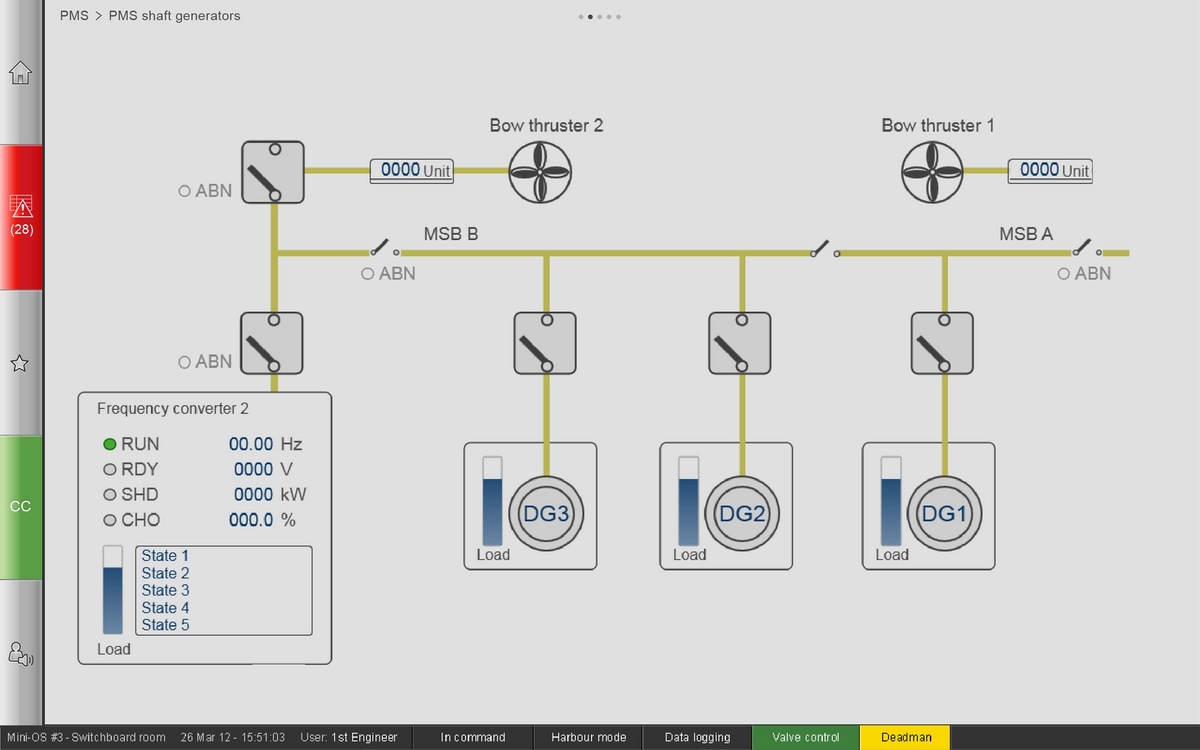Click the page indicator dots at top
The width and height of the screenshot is (1200, 750).
pyautogui.click(x=600, y=17)
